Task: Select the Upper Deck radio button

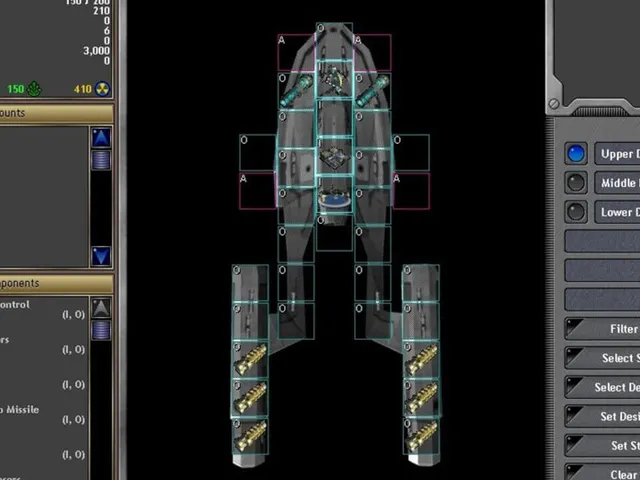Action: click(x=576, y=154)
